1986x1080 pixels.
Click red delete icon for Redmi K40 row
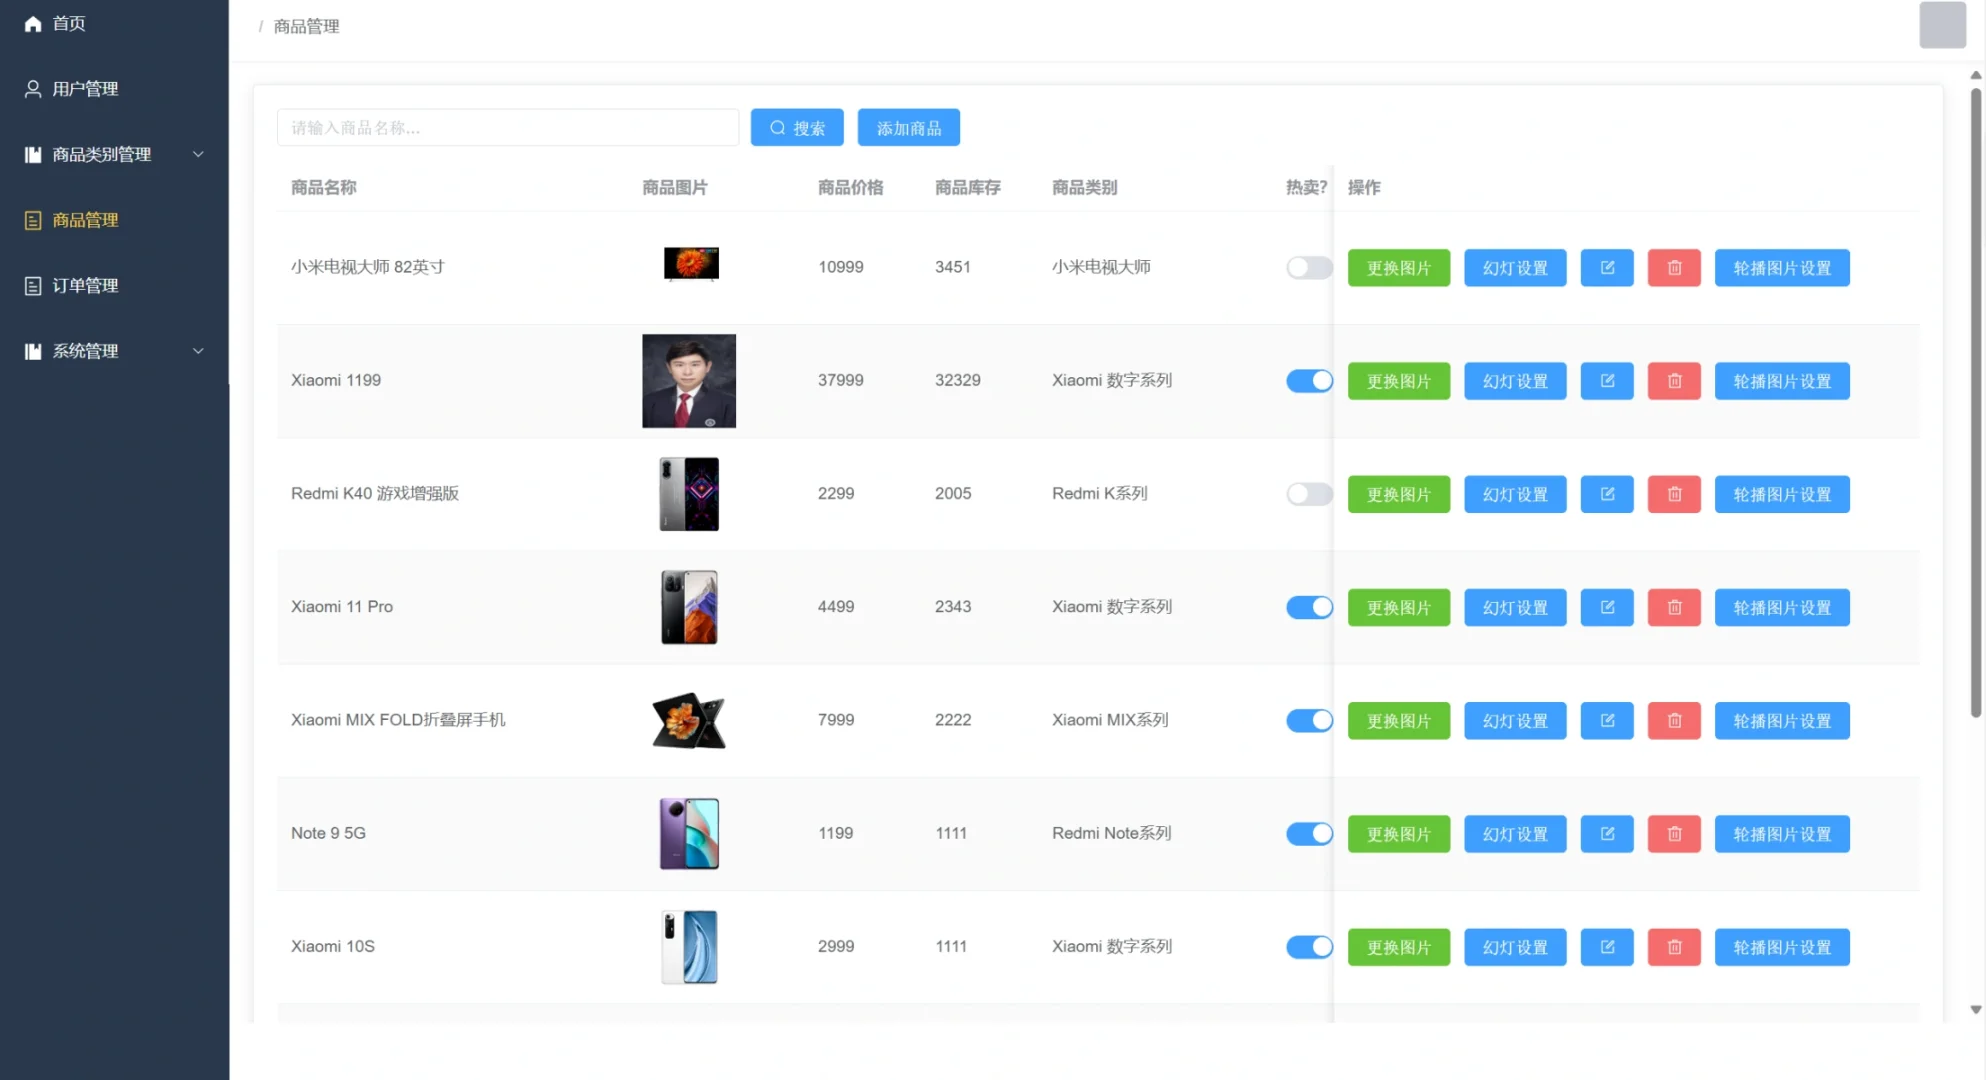[x=1673, y=494]
